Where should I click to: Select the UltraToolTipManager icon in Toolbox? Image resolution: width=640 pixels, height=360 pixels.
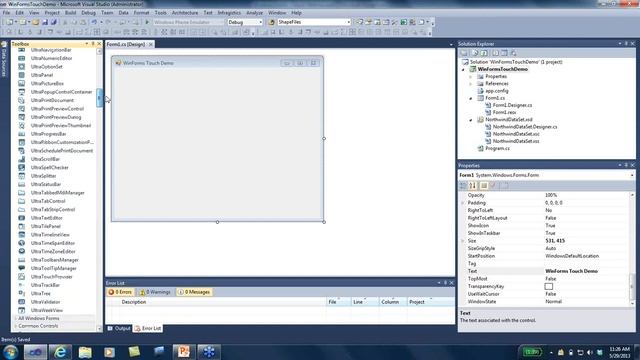click(x=22, y=268)
